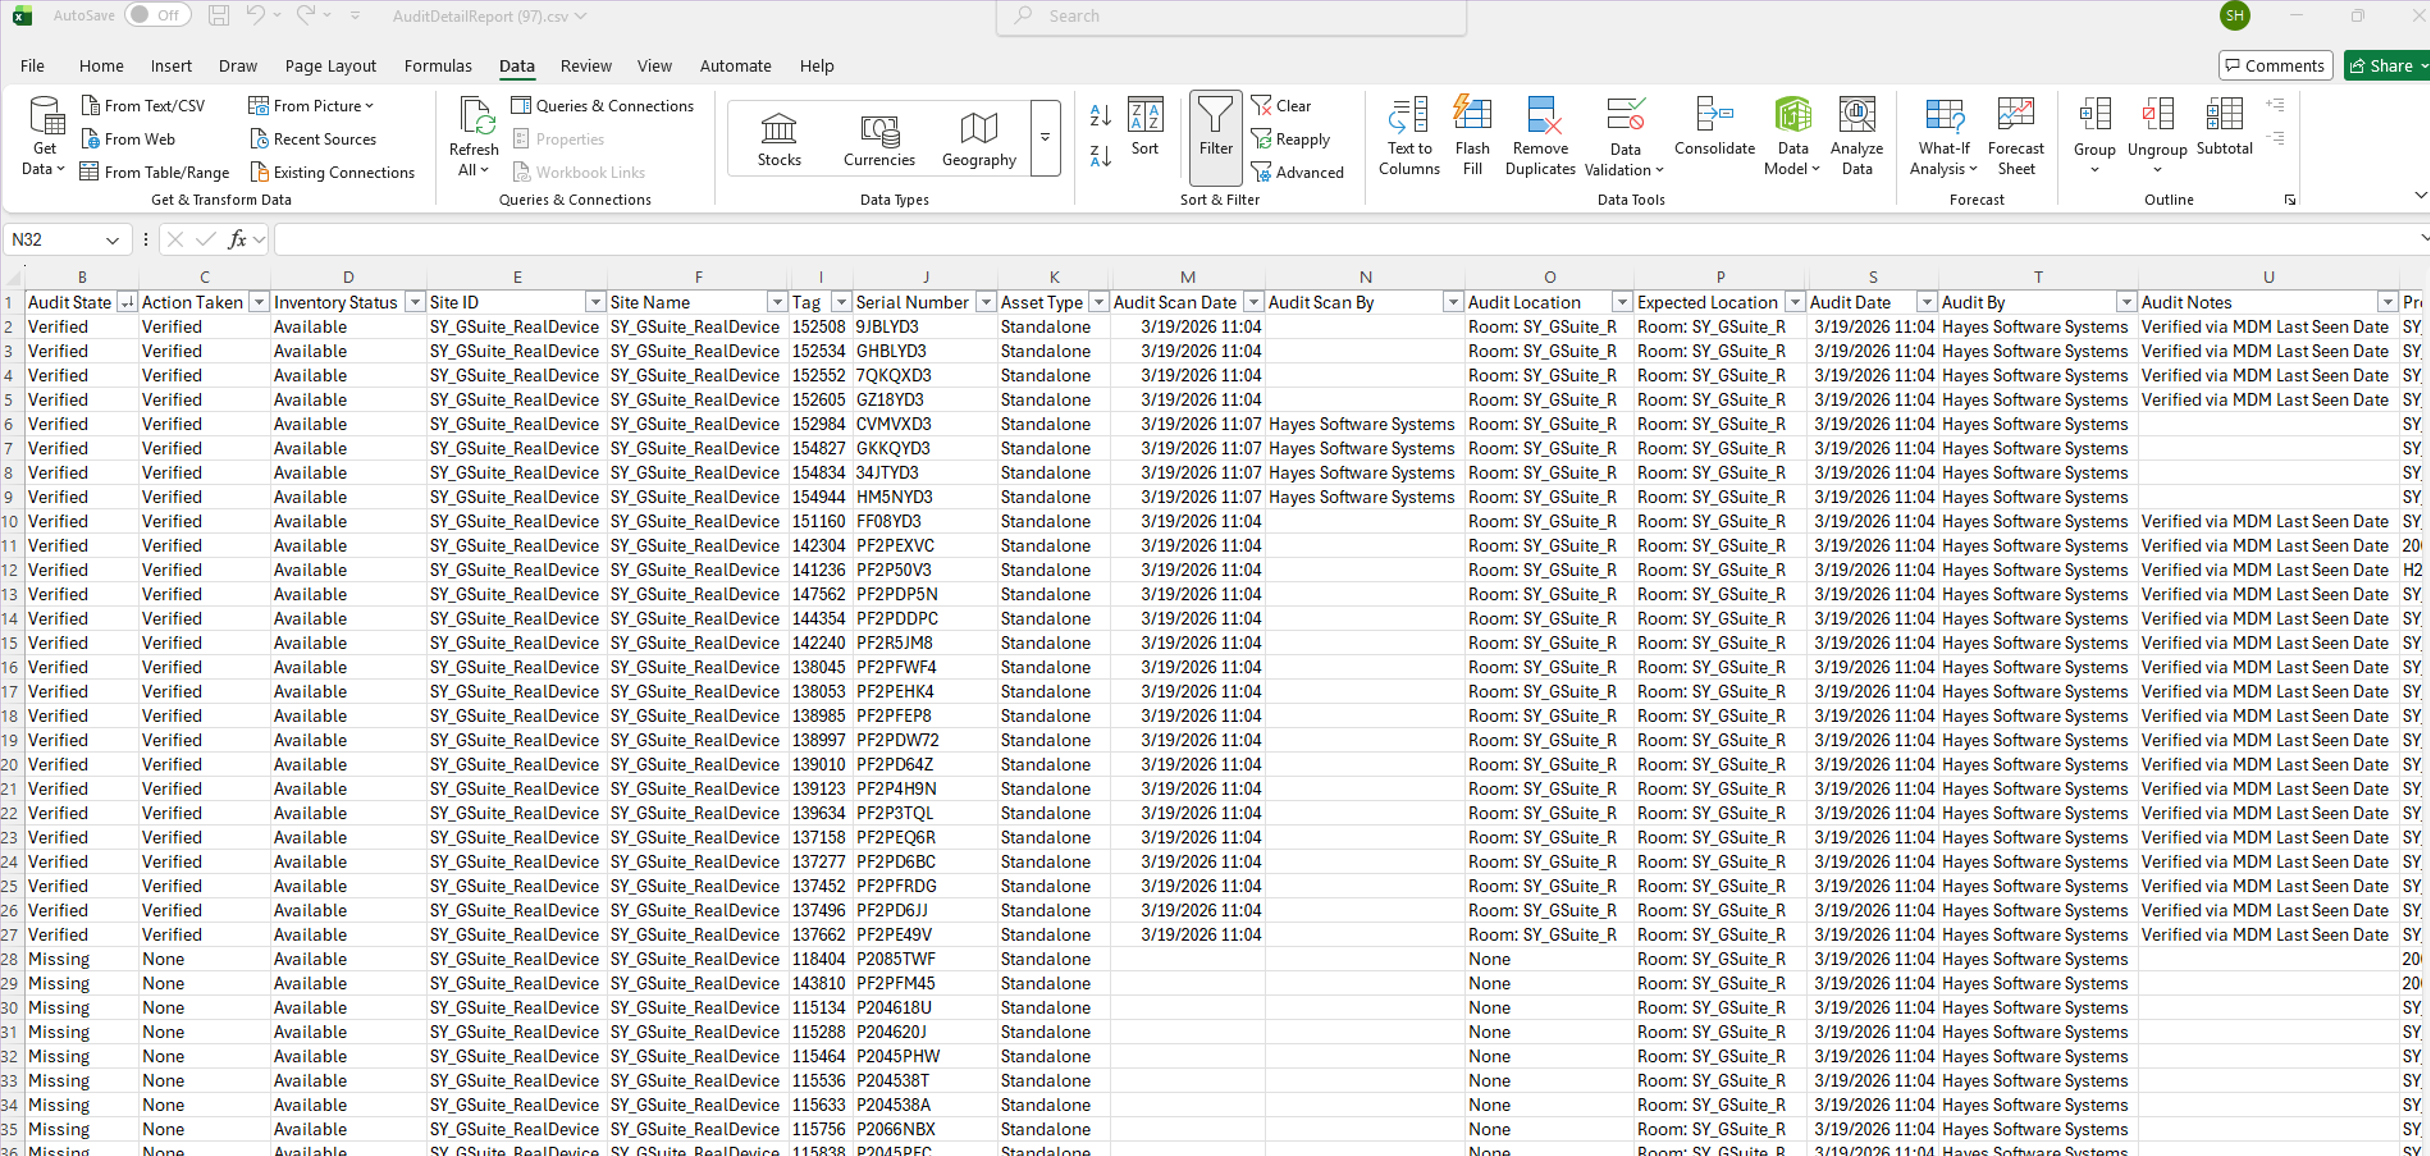
Task: Switch to the Page Layout tab
Action: pyautogui.click(x=330, y=66)
